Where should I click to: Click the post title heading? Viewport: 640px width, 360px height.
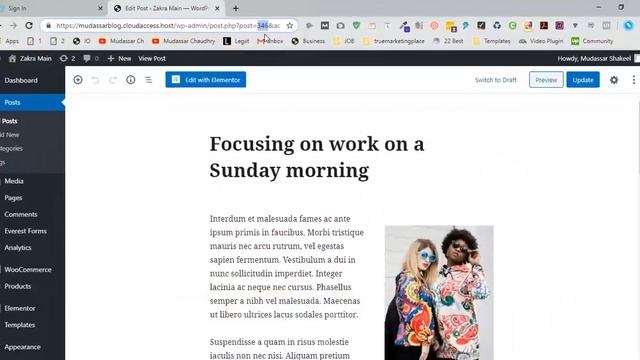coord(317,157)
